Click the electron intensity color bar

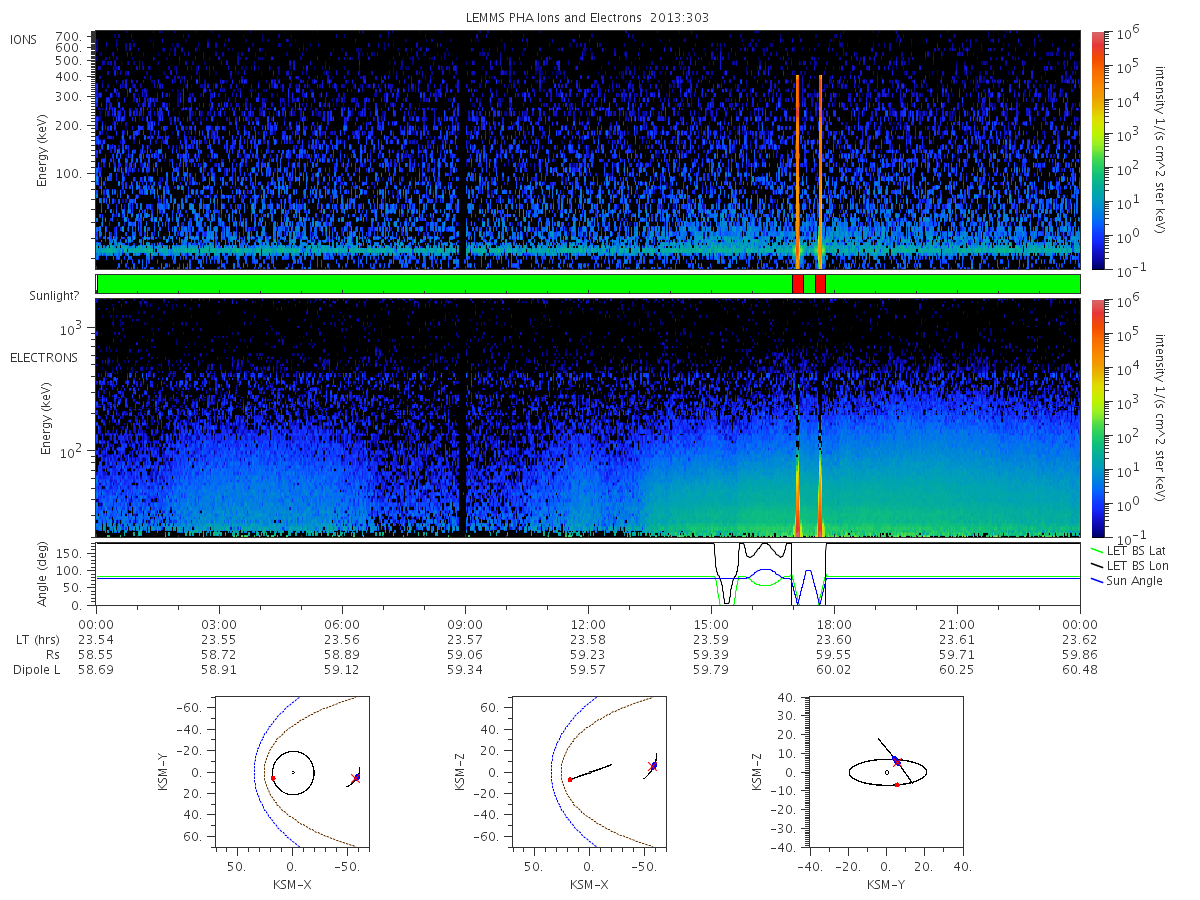click(1097, 417)
